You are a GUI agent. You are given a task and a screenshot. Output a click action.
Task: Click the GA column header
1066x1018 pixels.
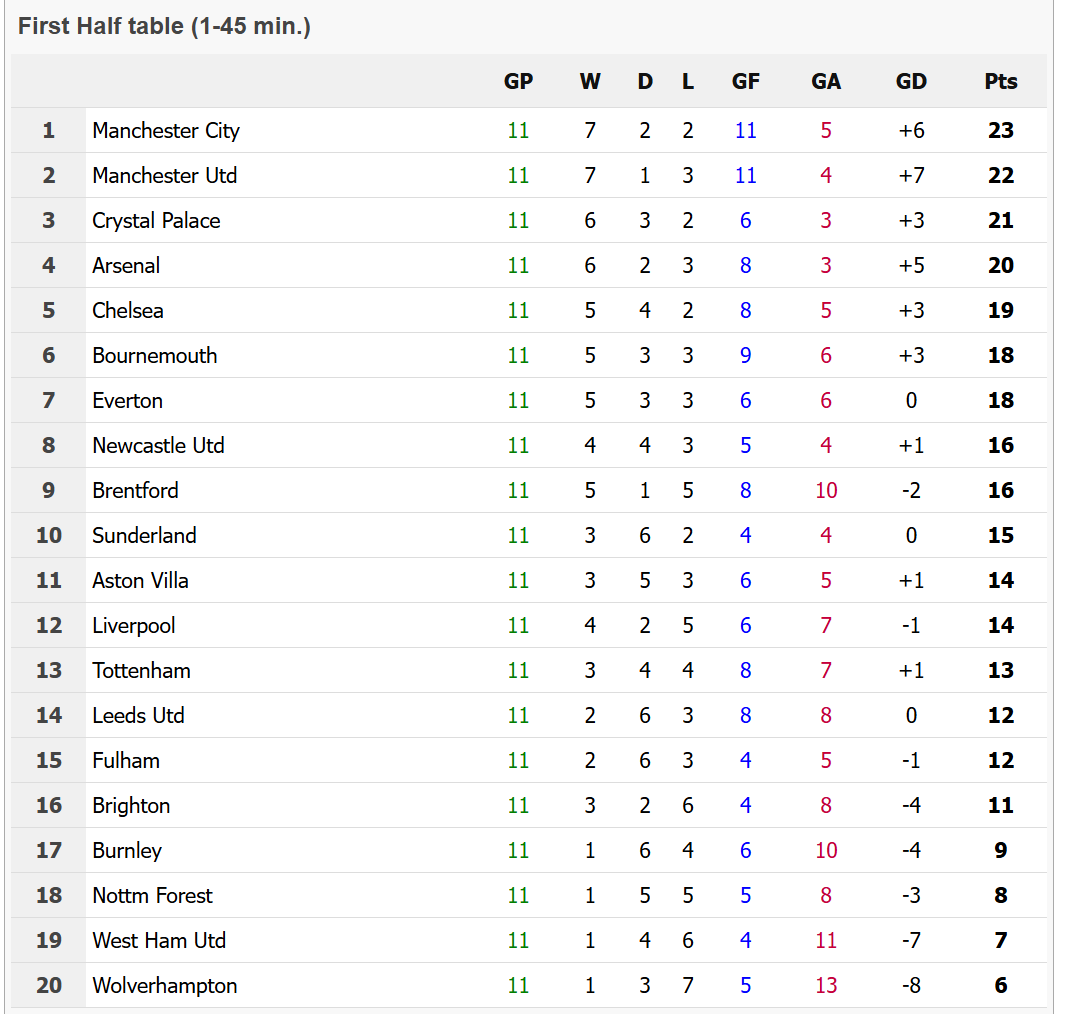[825, 82]
